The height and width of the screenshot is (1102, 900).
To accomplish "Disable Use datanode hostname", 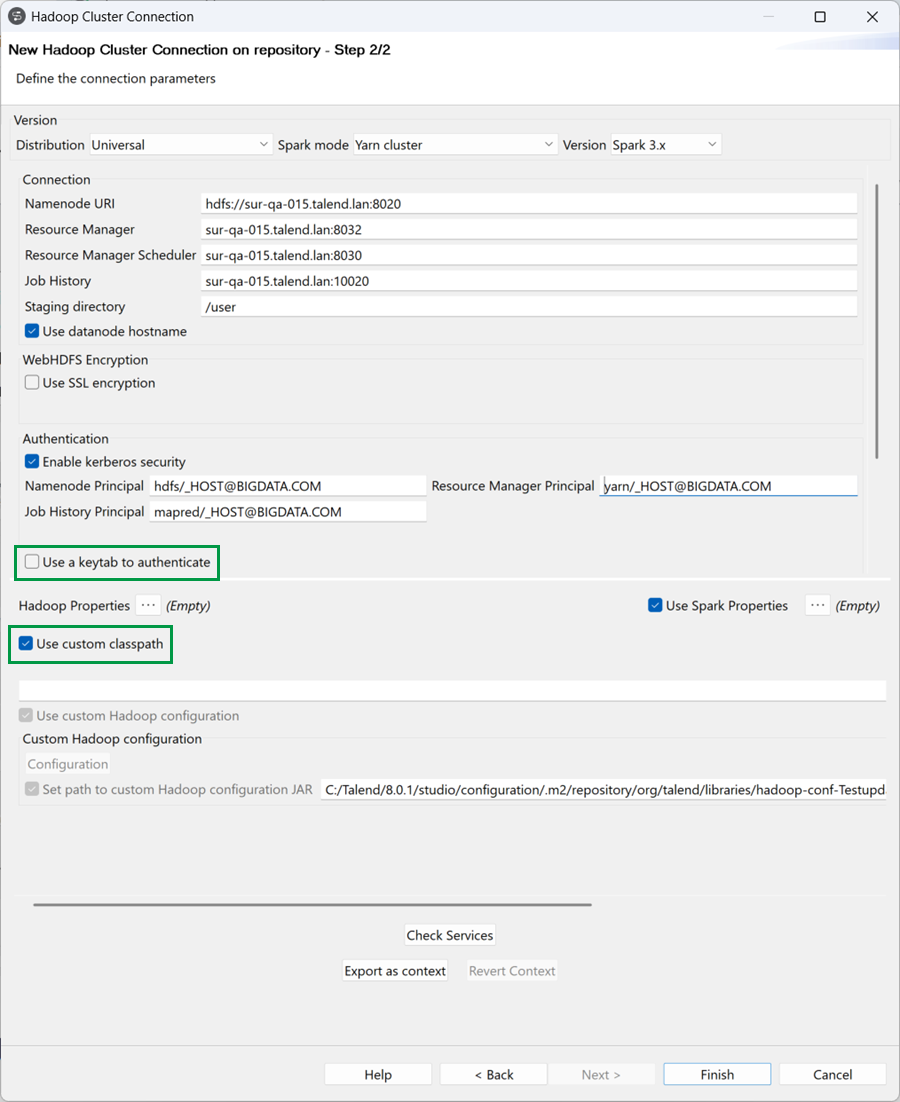I will (31, 330).
